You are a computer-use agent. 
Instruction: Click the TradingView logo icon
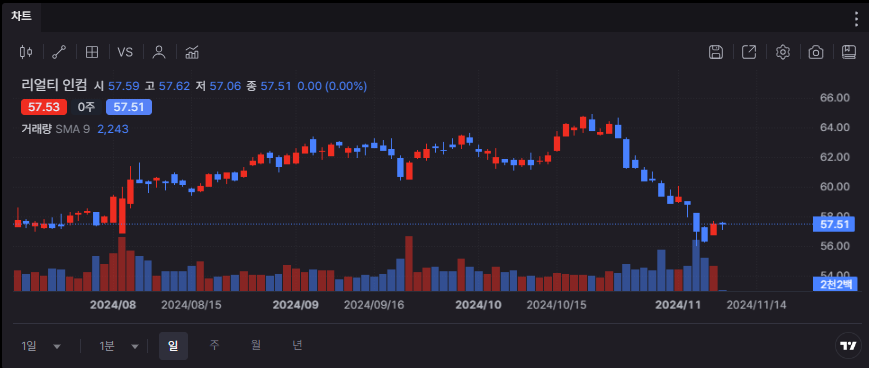[x=847, y=346]
